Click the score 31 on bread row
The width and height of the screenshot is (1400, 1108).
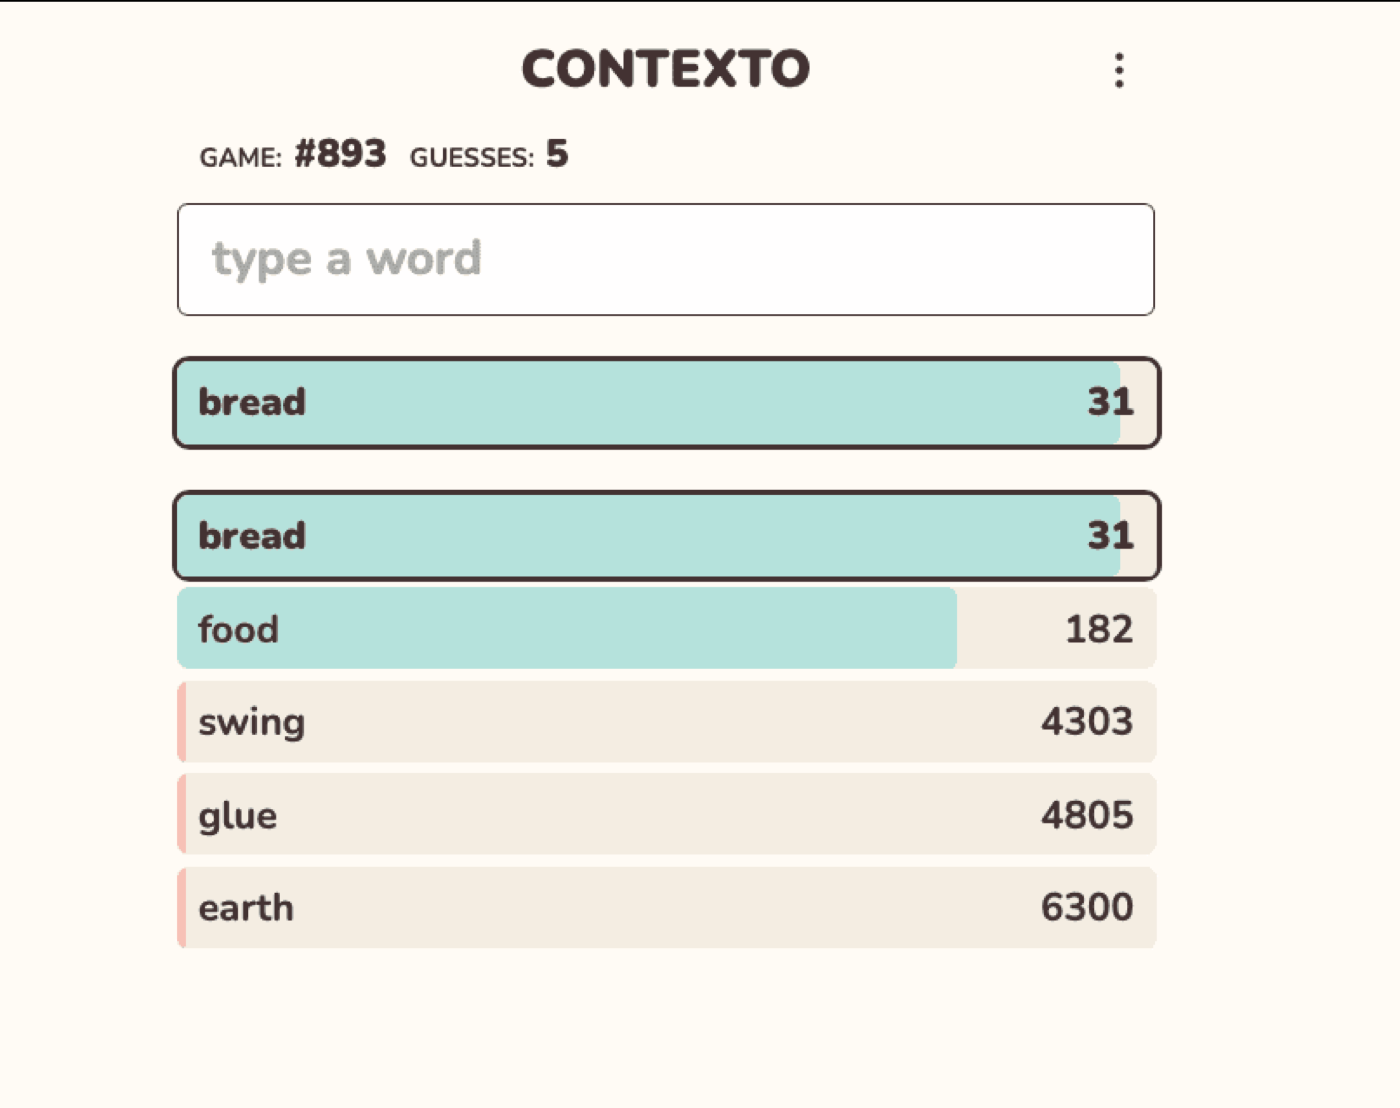(x=1110, y=402)
